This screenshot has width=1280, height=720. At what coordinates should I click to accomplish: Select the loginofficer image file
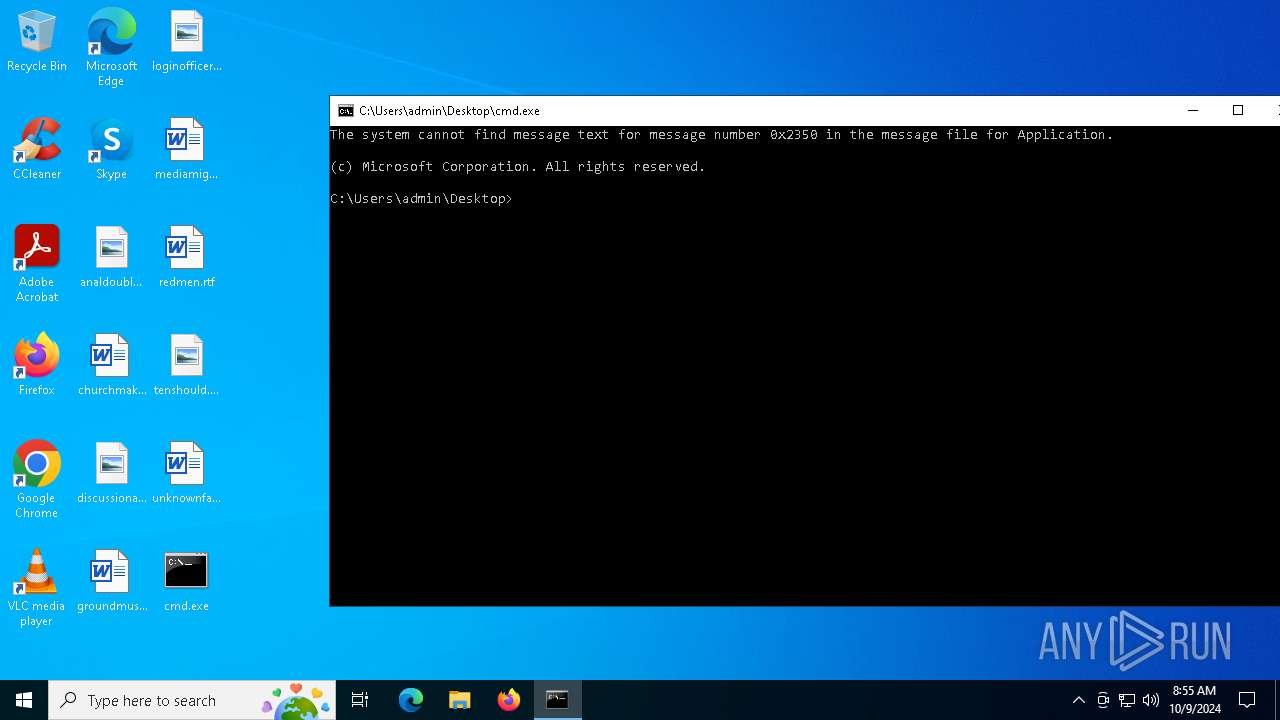[x=187, y=42]
